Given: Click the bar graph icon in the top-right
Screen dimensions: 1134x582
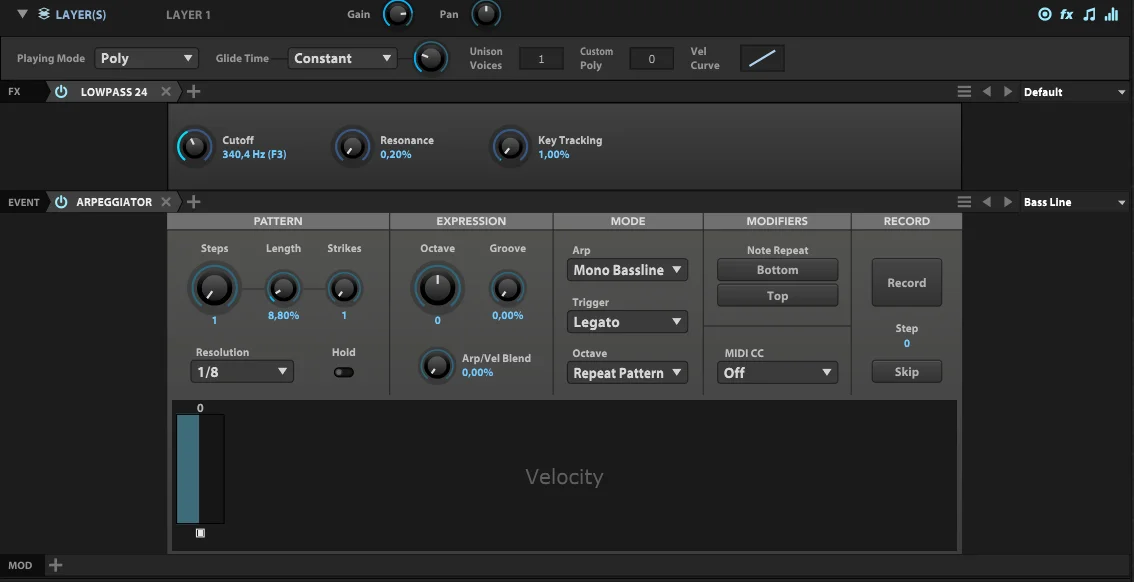Looking at the screenshot, I should [1112, 14].
